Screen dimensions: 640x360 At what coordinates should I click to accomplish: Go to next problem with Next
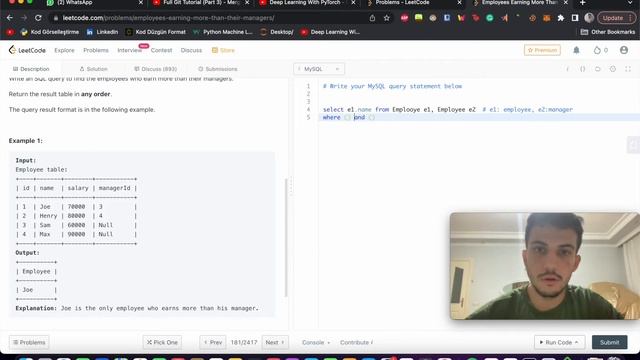pos(275,342)
